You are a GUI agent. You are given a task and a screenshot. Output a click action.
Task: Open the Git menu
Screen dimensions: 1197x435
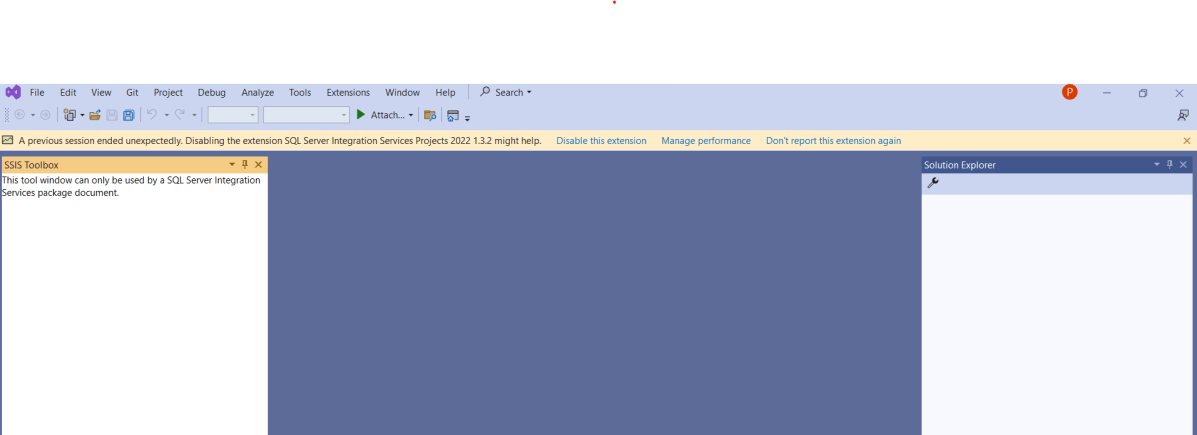[132, 92]
